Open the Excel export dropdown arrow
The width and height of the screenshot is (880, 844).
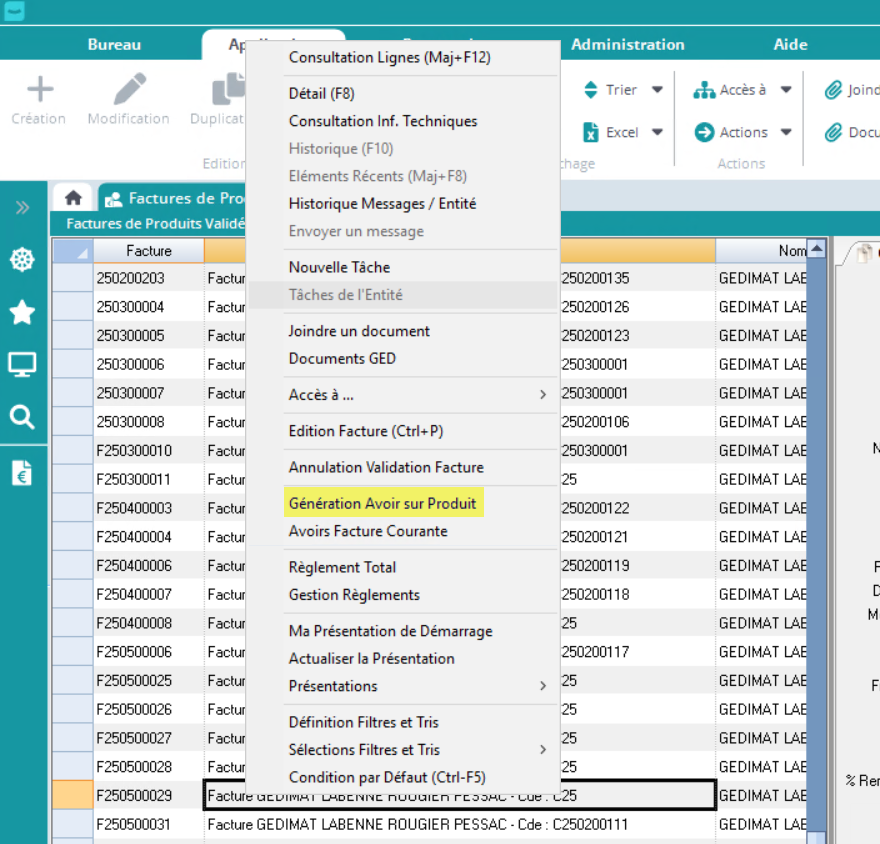[x=657, y=132]
